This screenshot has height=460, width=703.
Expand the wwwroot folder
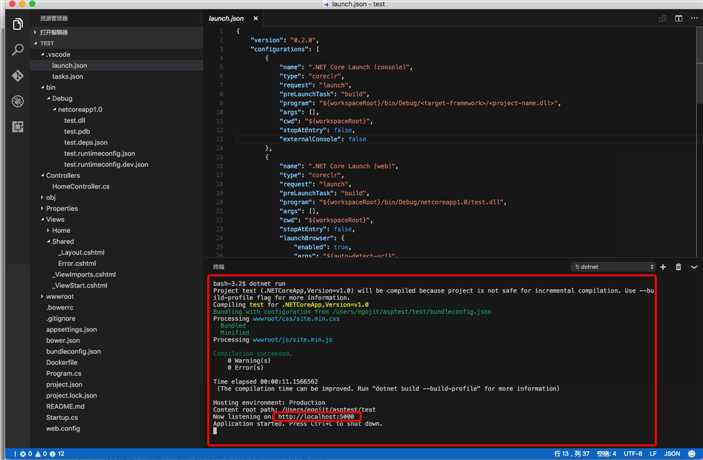pos(59,296)
